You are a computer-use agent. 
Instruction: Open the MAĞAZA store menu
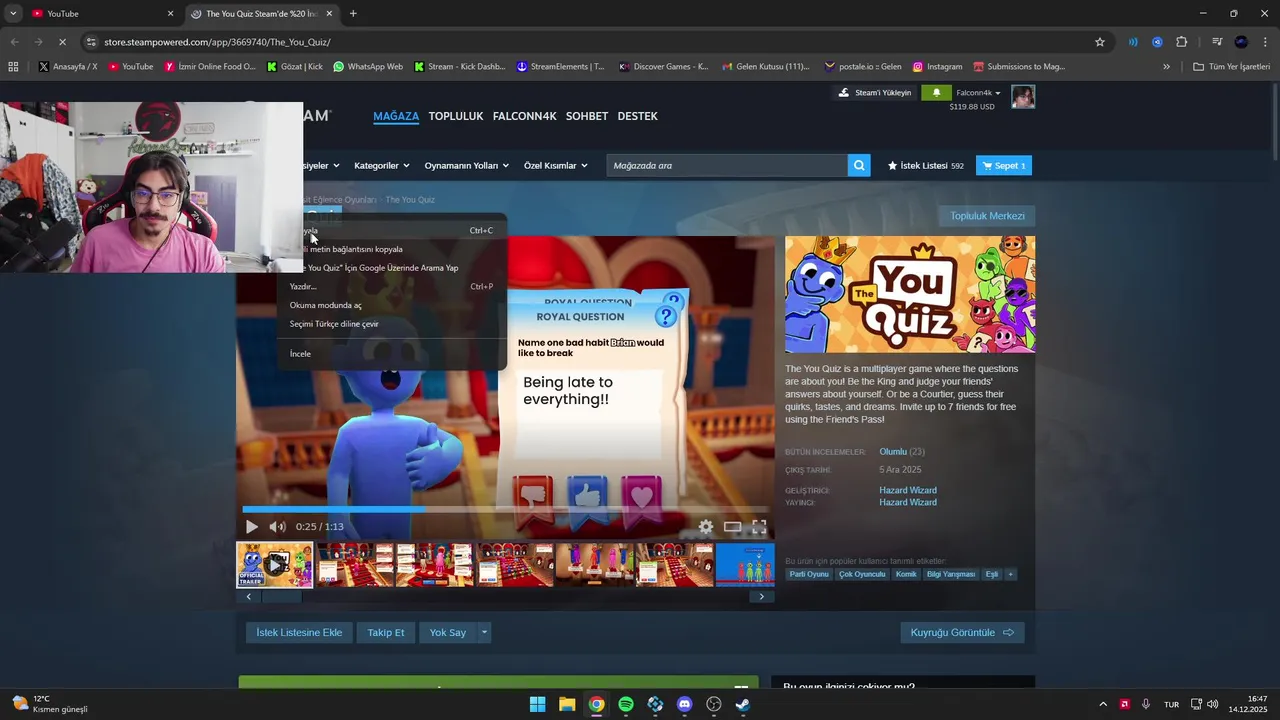click(396, 116)
